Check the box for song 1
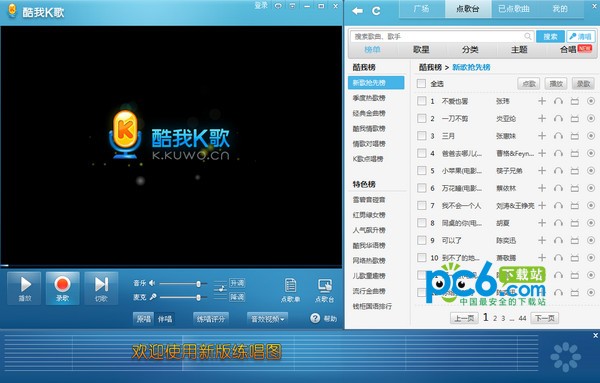 click(x=421, y=101)
